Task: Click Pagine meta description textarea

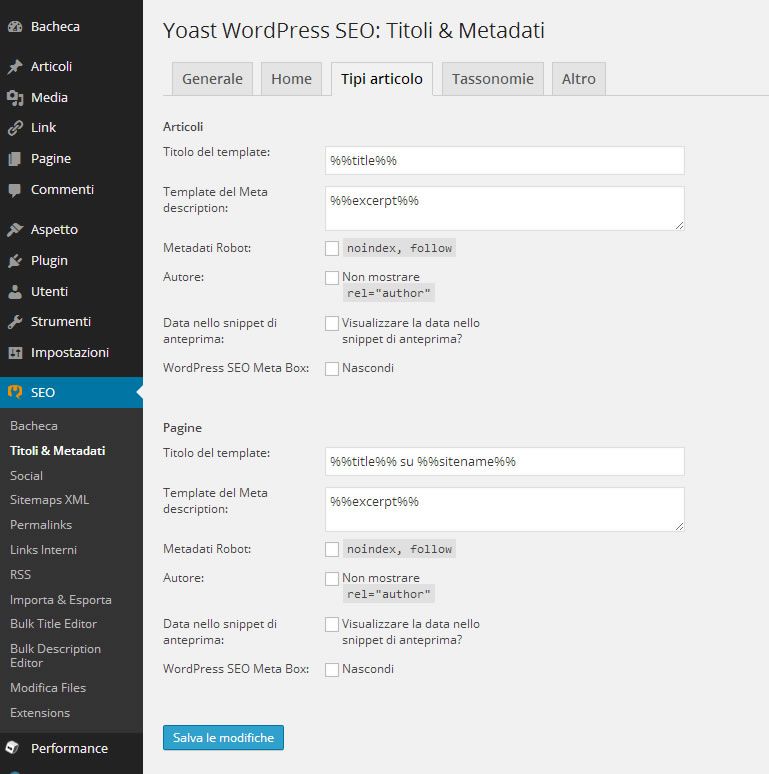Action: coord(504,509)
